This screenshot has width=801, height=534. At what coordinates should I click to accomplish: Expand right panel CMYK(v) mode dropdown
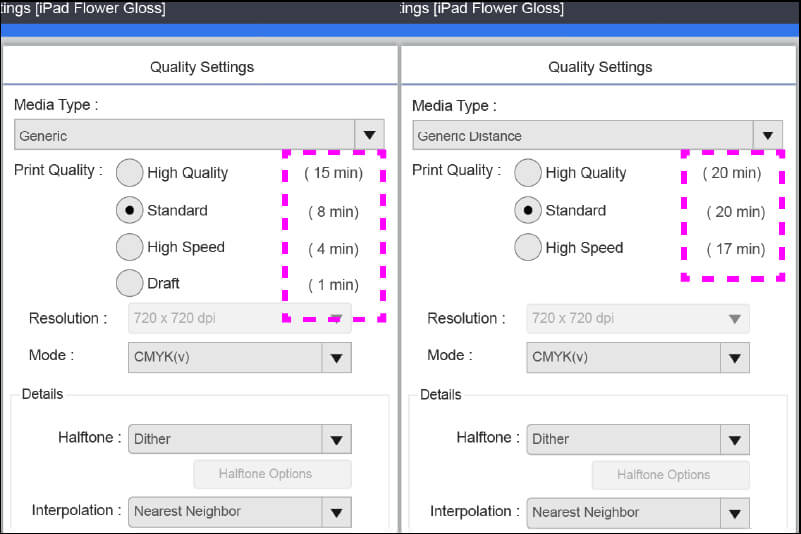[x=734, y=357]
